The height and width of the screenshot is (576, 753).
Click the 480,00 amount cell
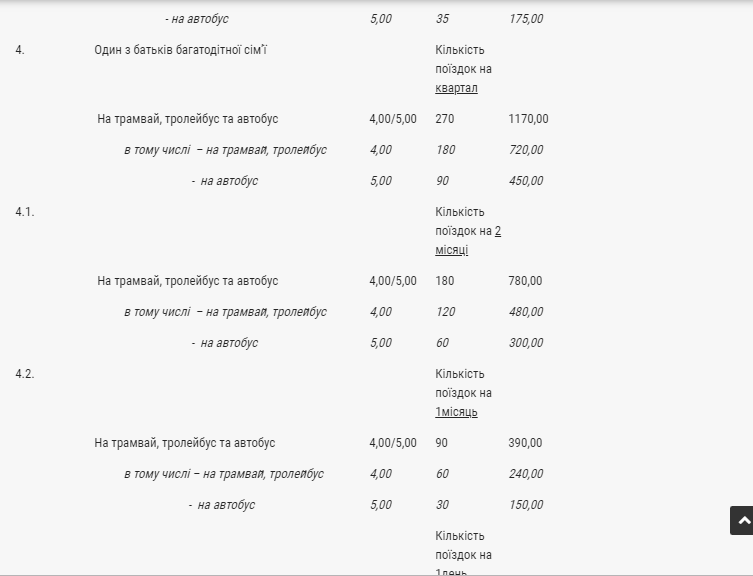click(x=525, y=312)
